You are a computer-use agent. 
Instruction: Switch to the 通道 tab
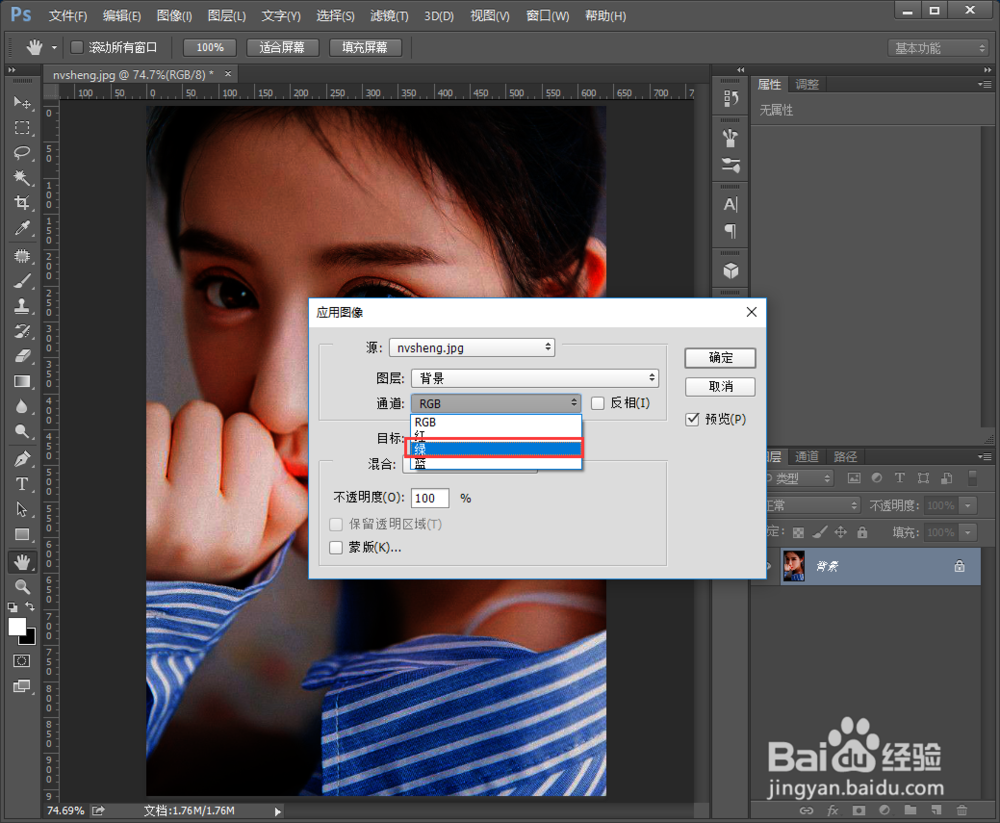807,457
